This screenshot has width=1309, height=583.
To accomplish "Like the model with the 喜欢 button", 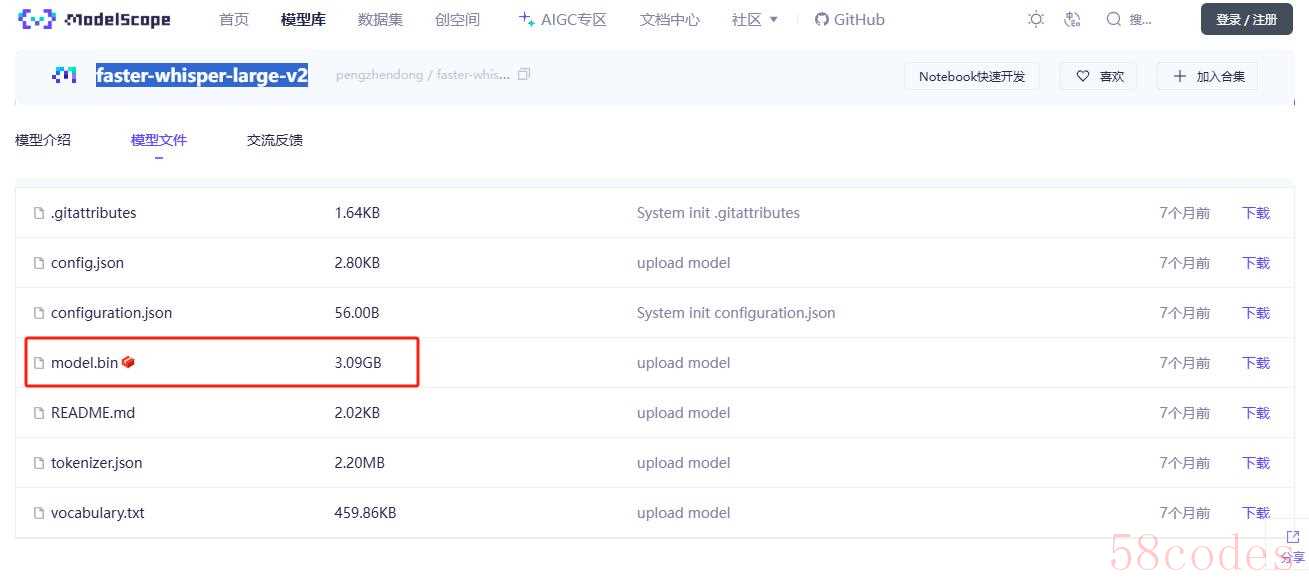I will 1099,76.
